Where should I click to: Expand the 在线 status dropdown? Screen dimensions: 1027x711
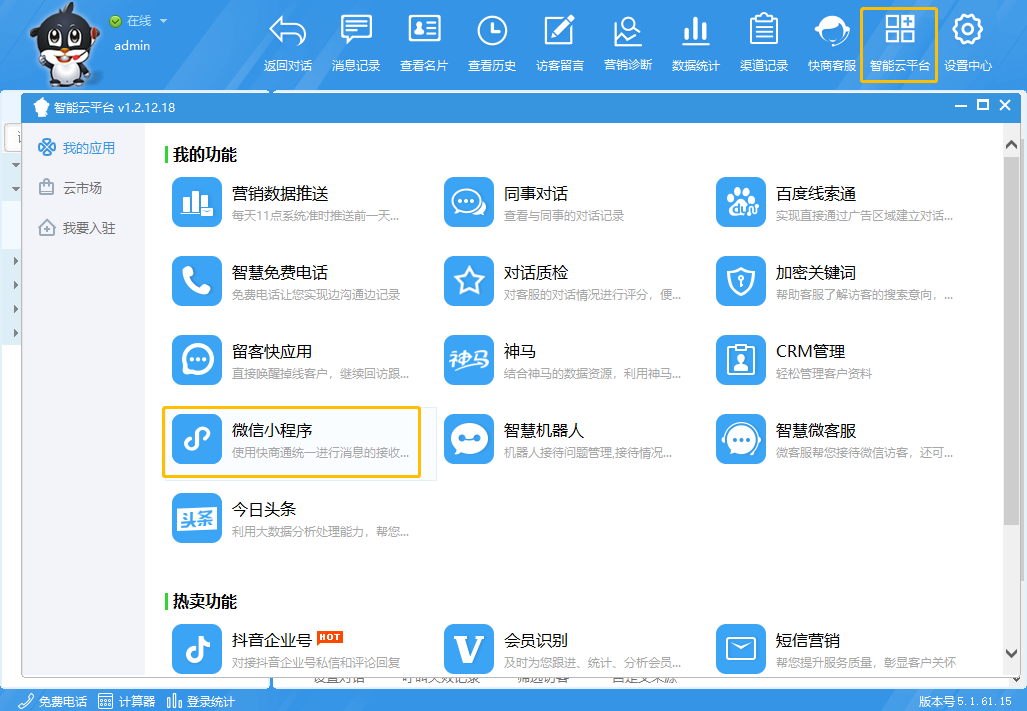pos(163,21)
